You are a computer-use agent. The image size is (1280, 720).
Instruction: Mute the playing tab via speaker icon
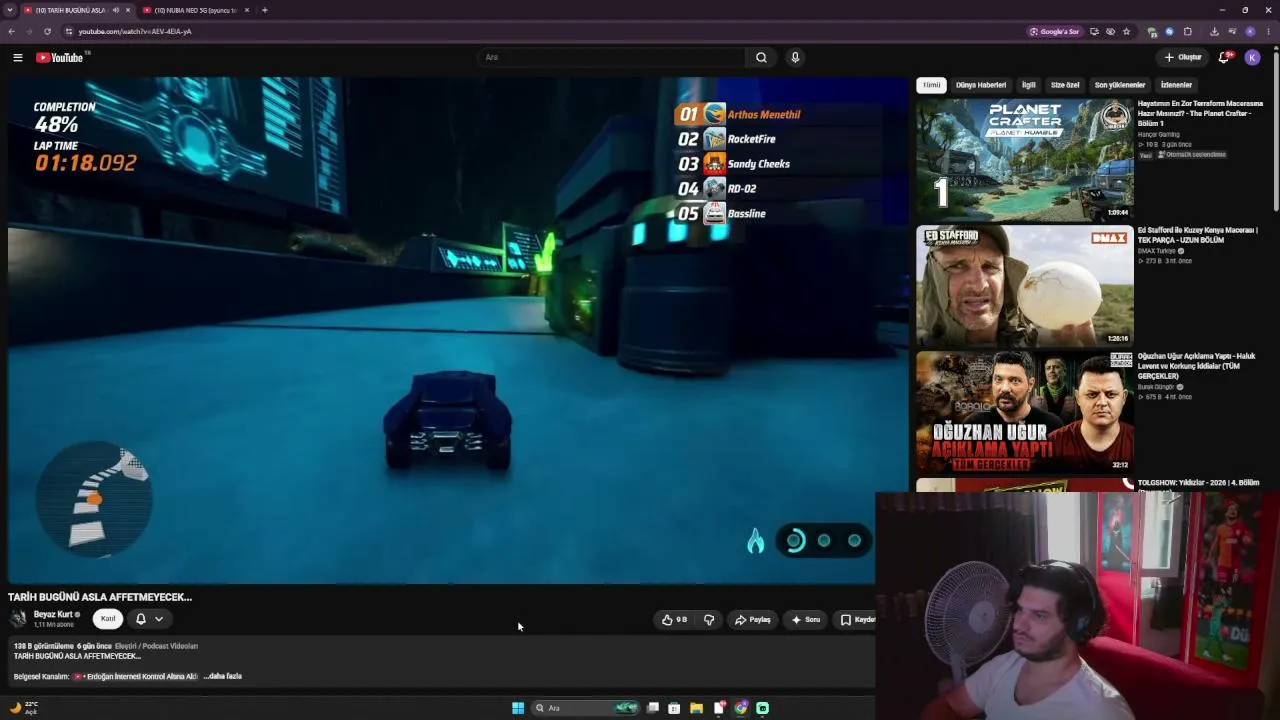coord(116,10)
